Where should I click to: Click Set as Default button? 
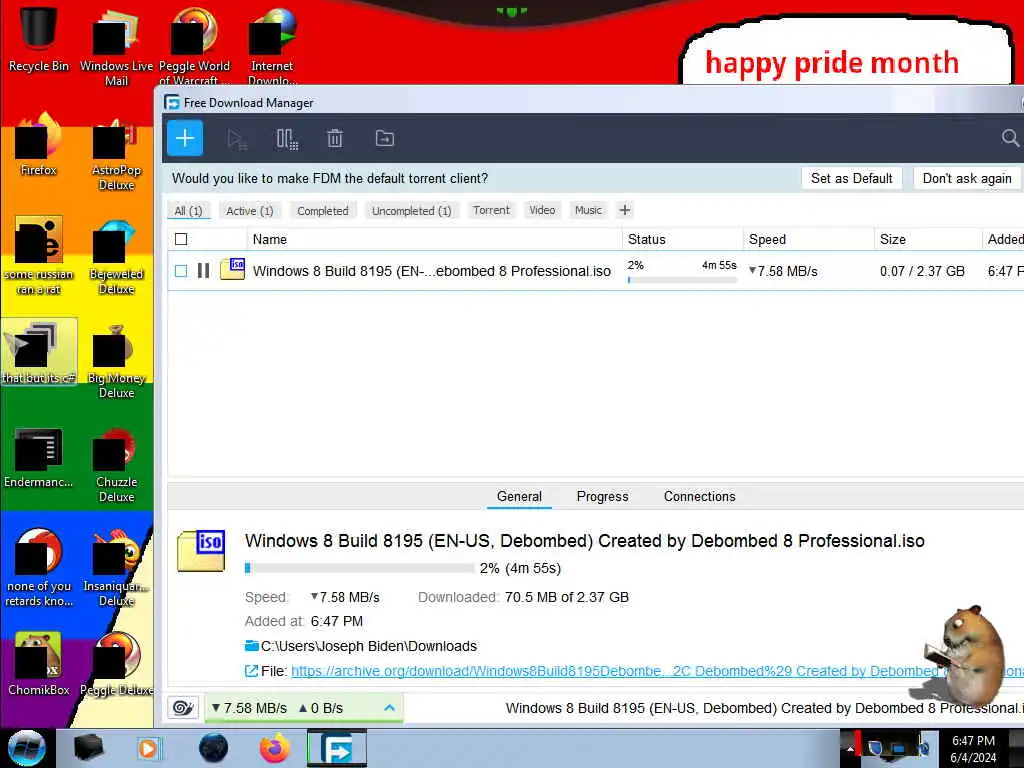(x=851, y=178)
